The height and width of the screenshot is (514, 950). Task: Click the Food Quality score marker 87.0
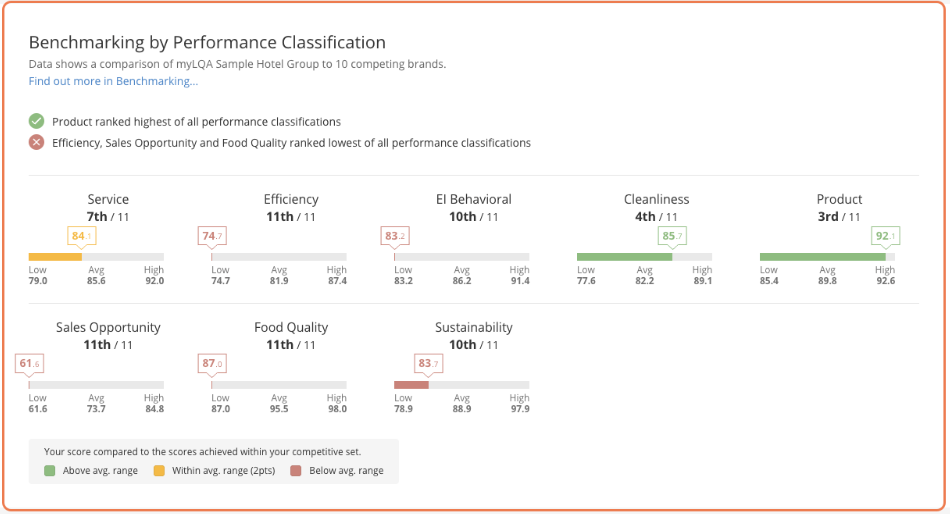212,363
